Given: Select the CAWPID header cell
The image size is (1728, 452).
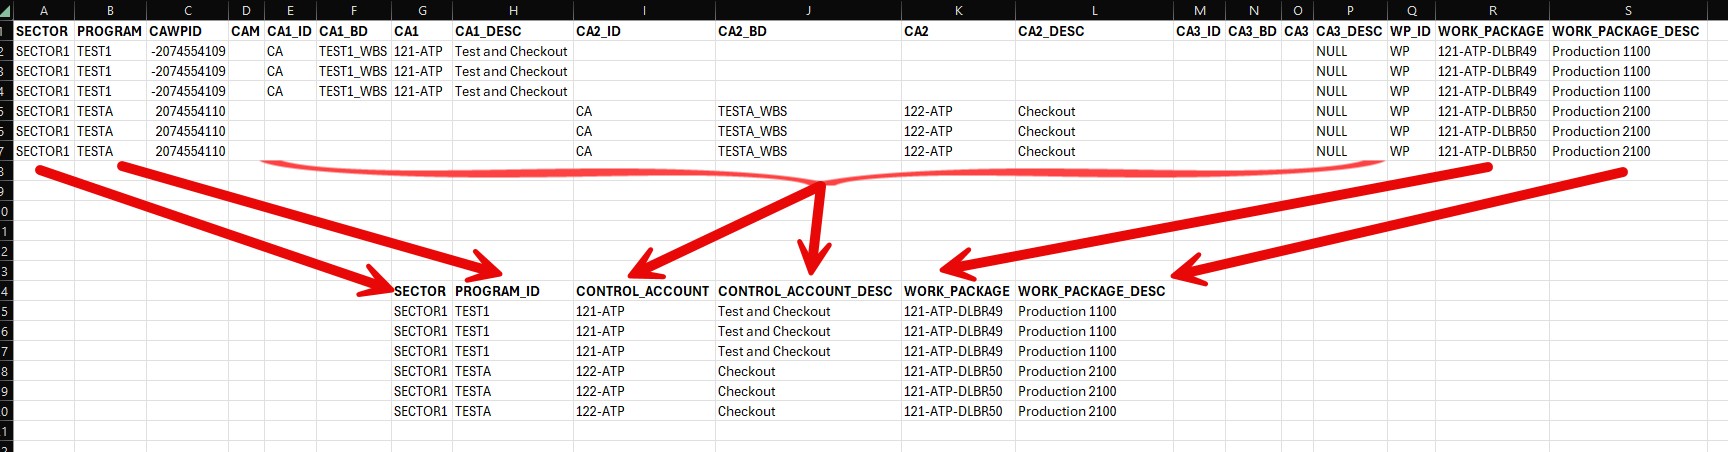Looking at the screenshot, I should pos(187,31).
